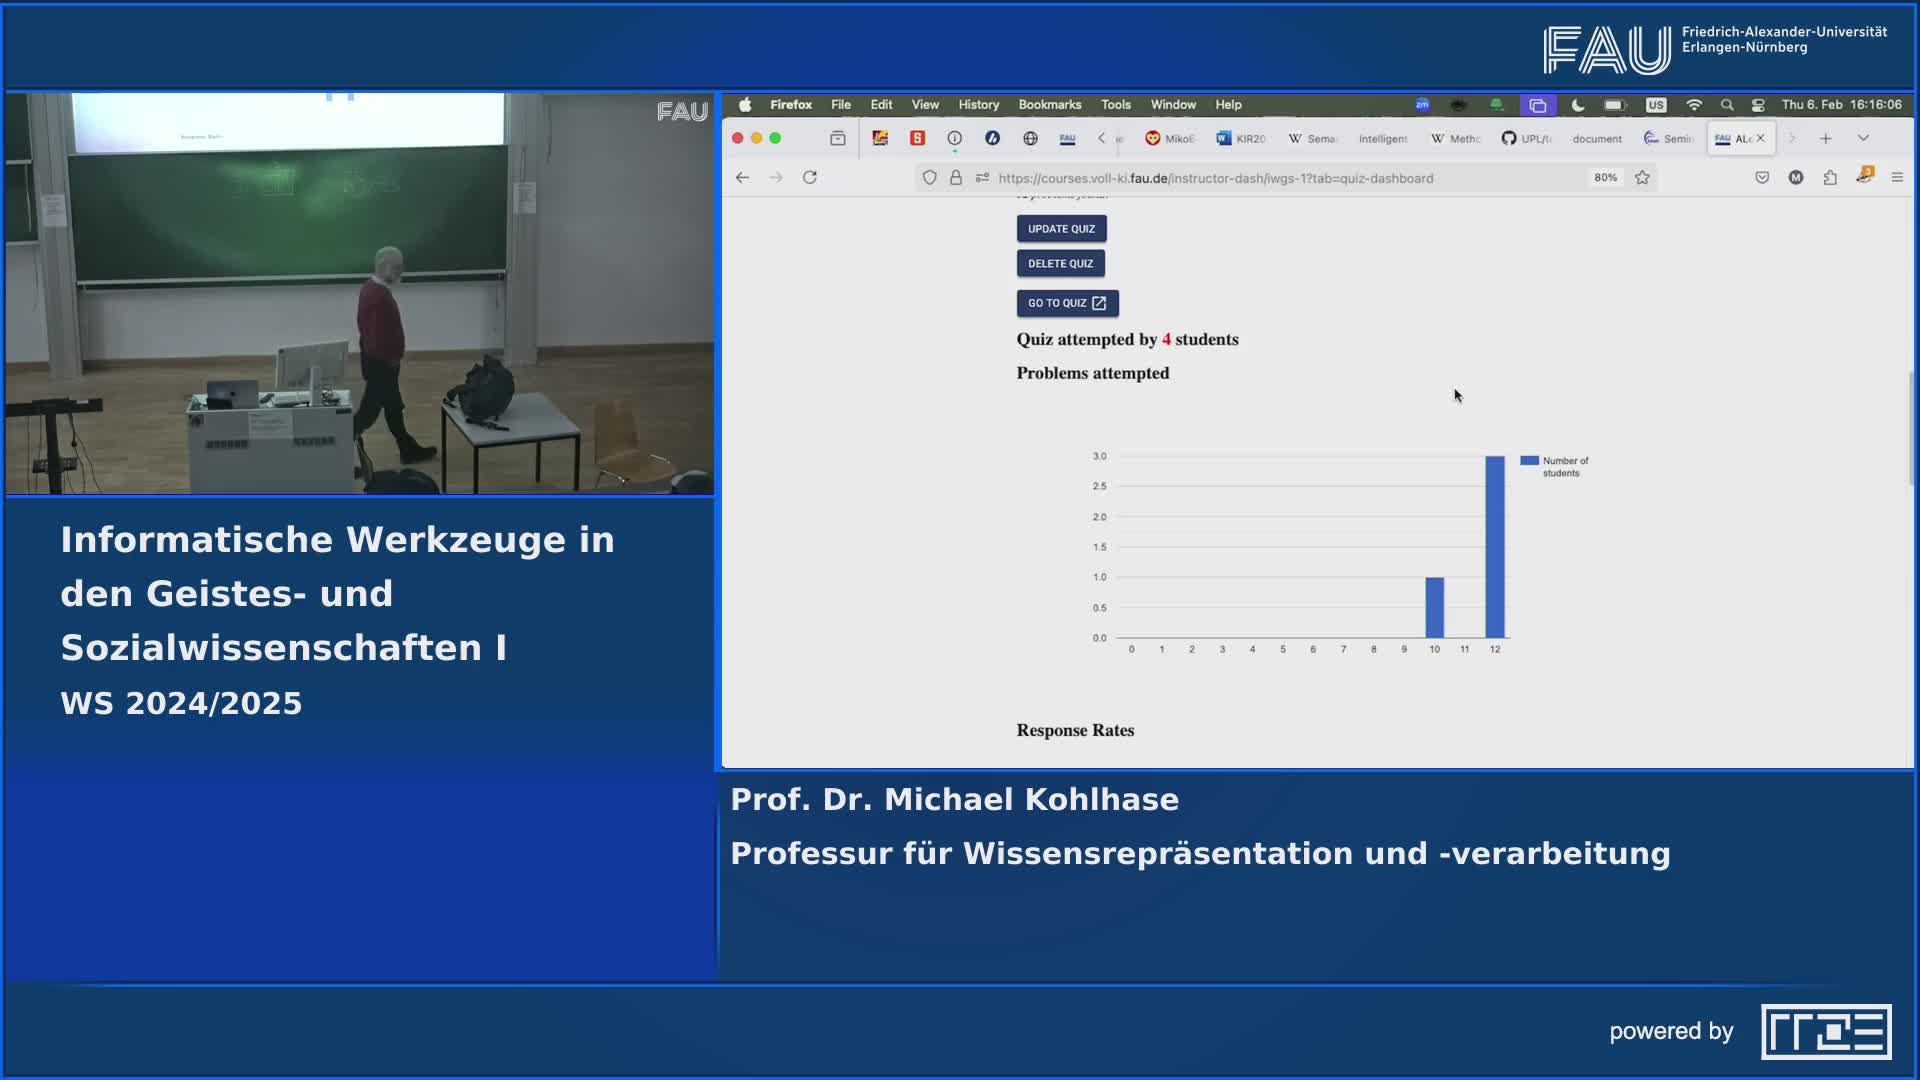The width and height of the screenshot is (1920, 1080).
Task: Open the US keyboard input source menu
Action: [1656, 104]
